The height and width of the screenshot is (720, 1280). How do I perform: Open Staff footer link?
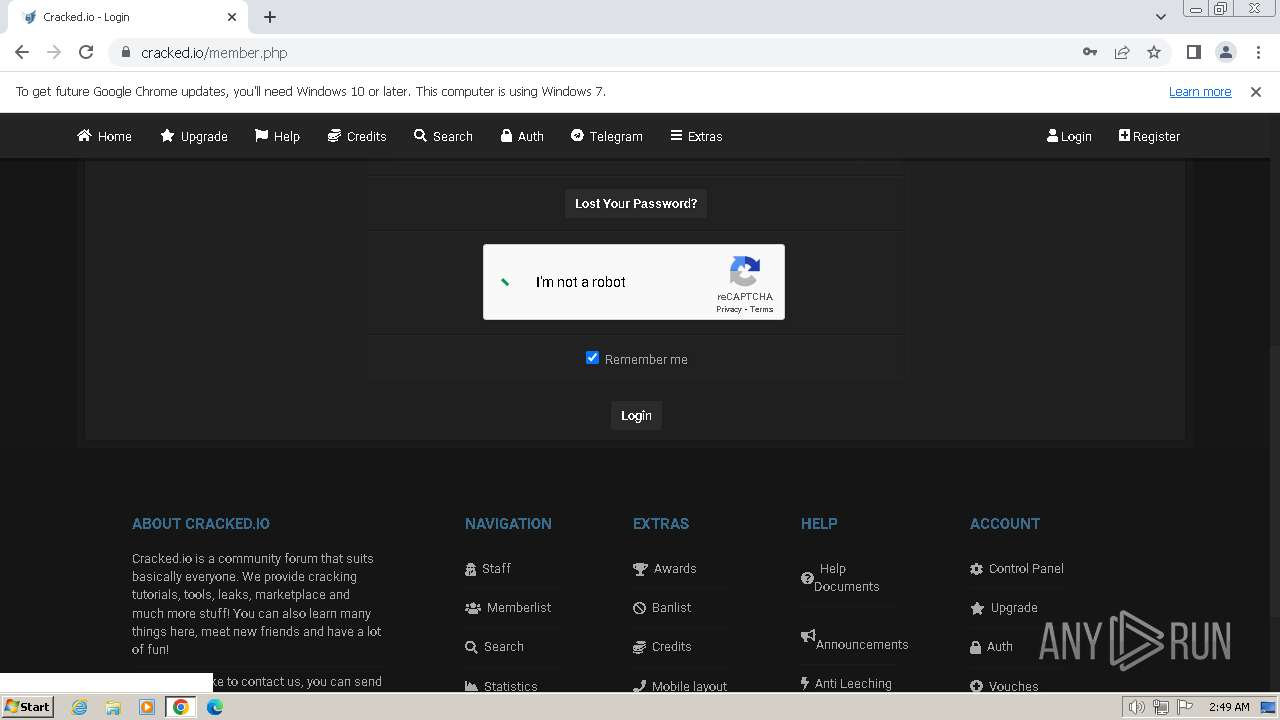click(488, 568)
